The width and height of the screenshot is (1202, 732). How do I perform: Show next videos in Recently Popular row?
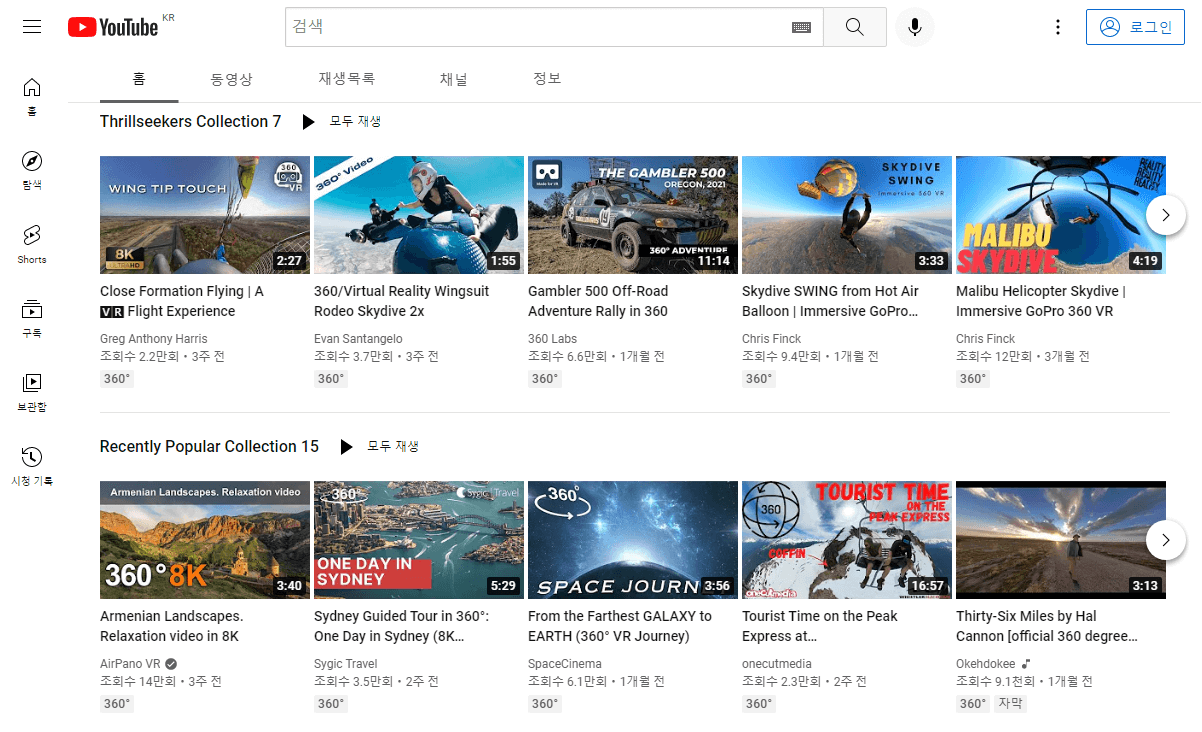pos(1166,540)
